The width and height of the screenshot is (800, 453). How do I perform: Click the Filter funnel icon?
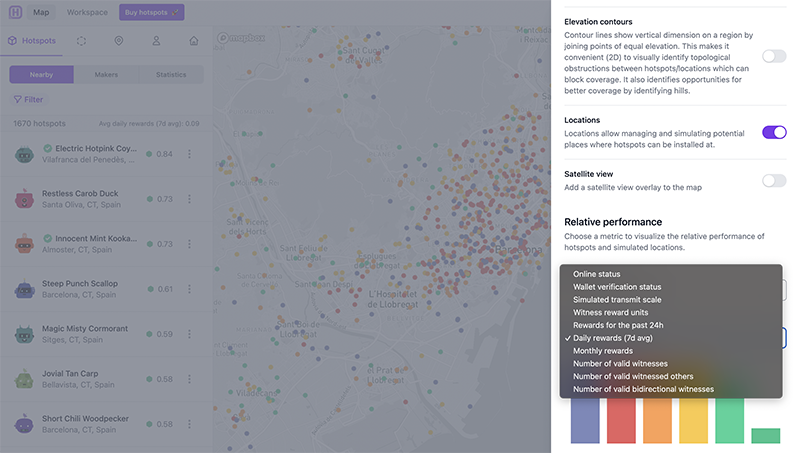click(17, 100)
